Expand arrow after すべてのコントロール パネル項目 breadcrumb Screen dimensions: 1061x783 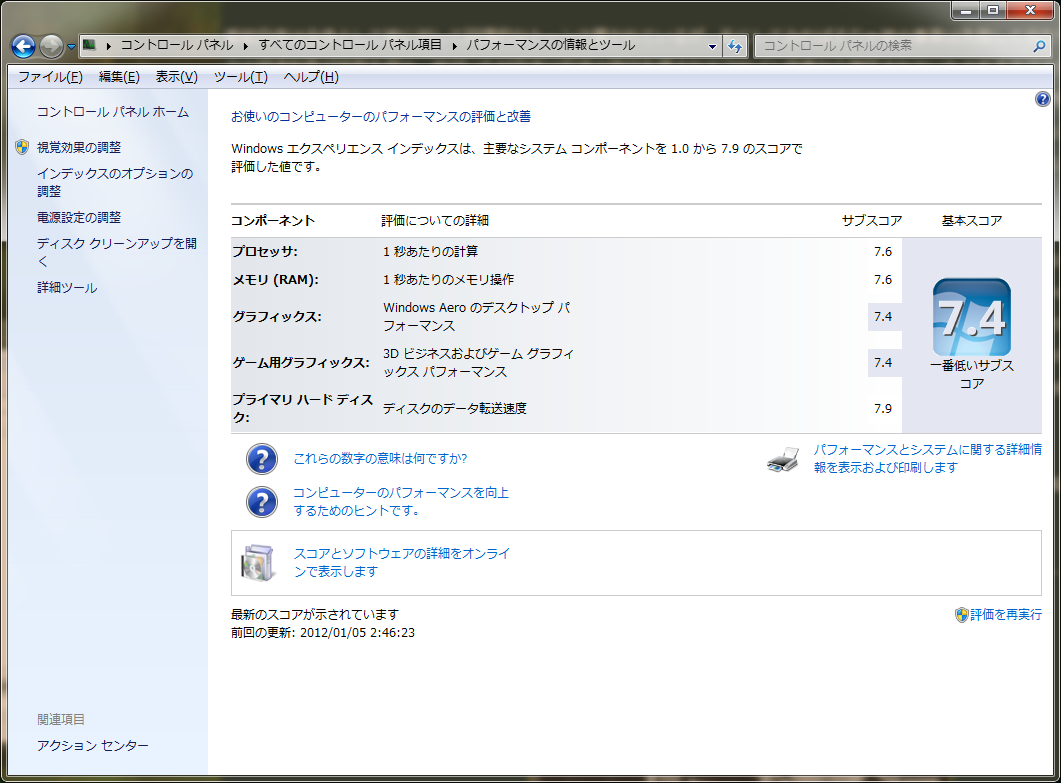point(454,46)
